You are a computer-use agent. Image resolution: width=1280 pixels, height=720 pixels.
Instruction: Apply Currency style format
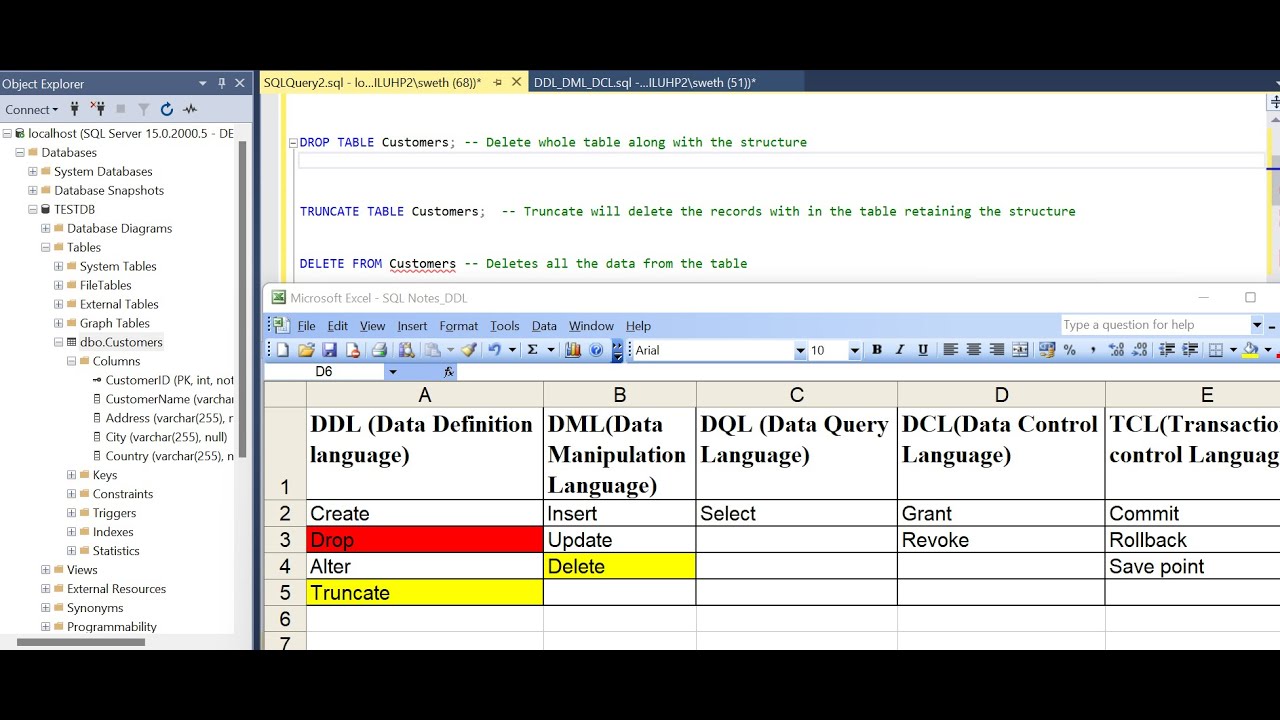(x=1047, y=350)
